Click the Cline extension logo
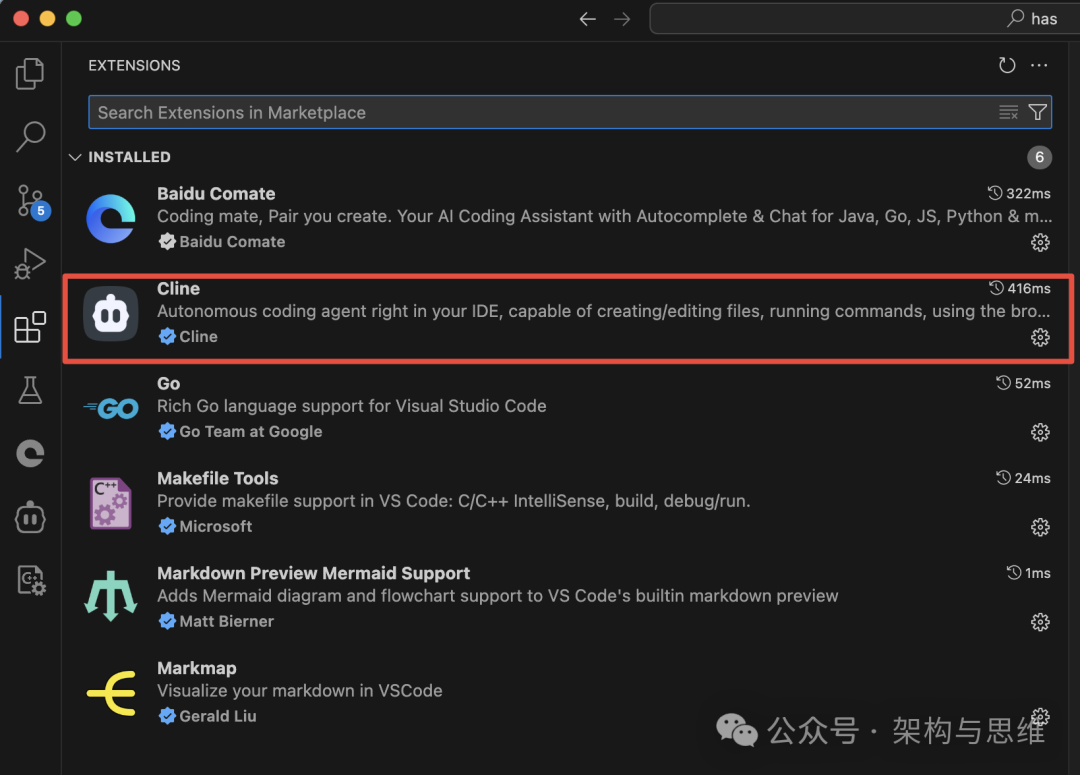 click(x=111, y=314)
